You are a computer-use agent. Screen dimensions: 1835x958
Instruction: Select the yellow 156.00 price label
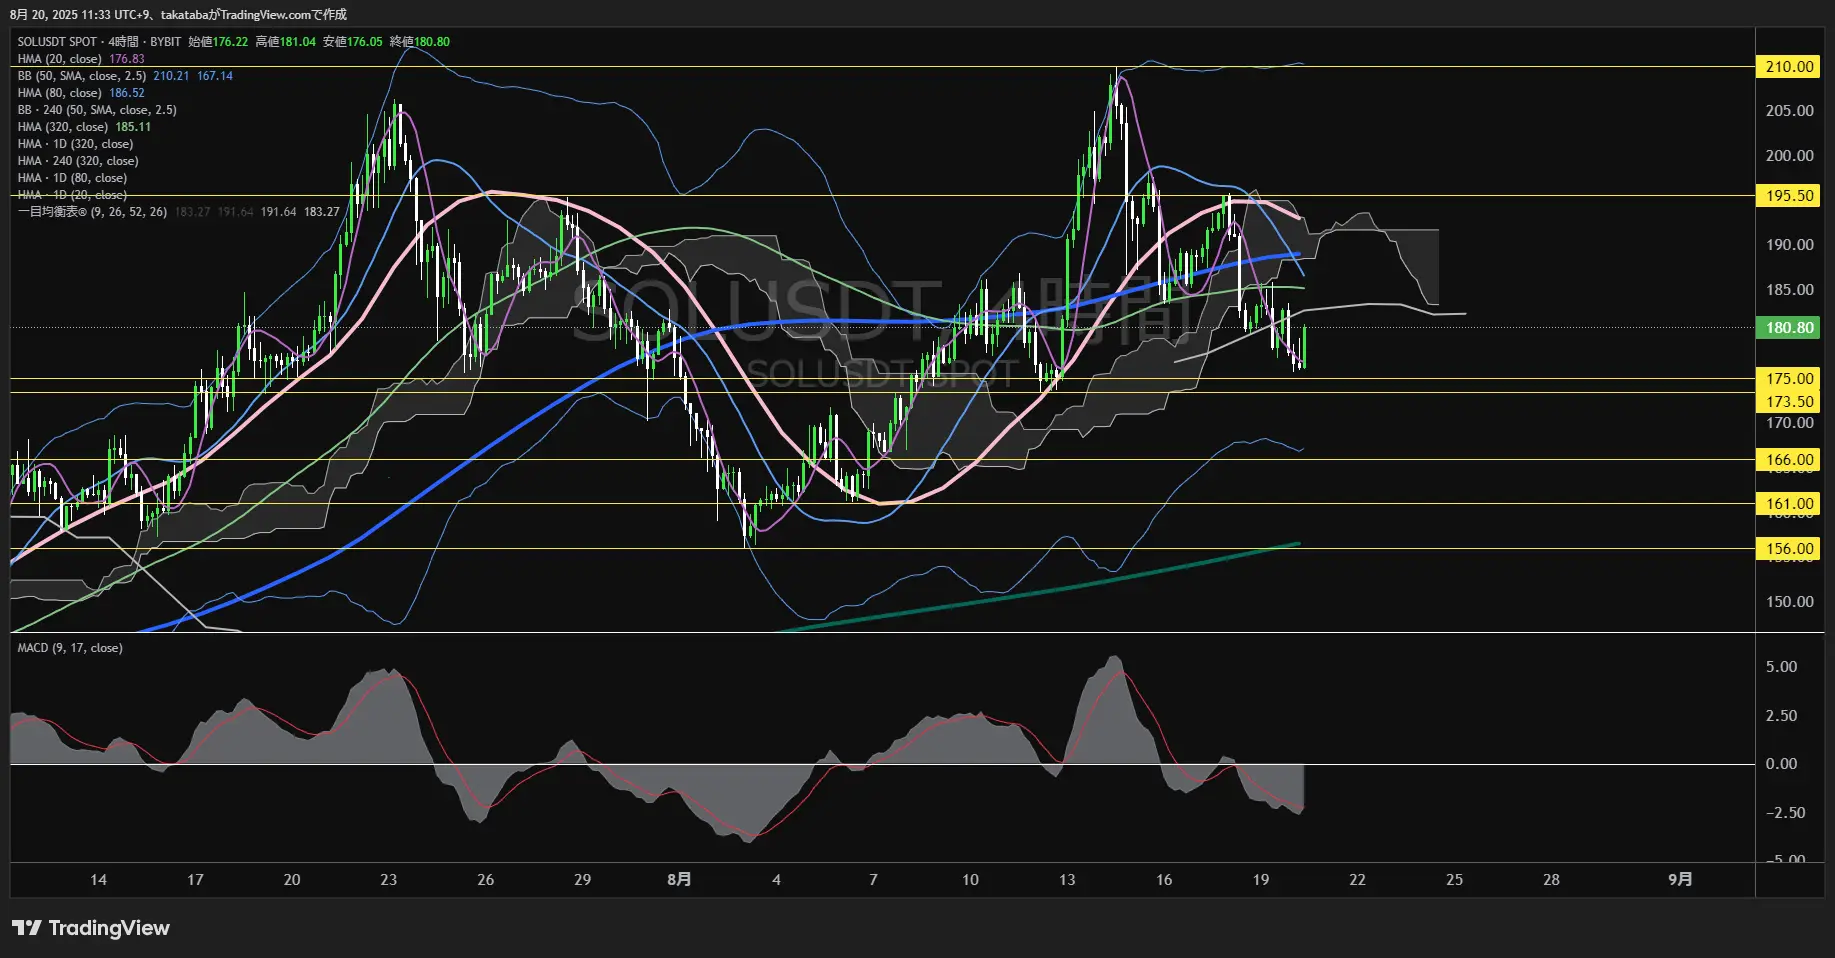point(1789,549)
